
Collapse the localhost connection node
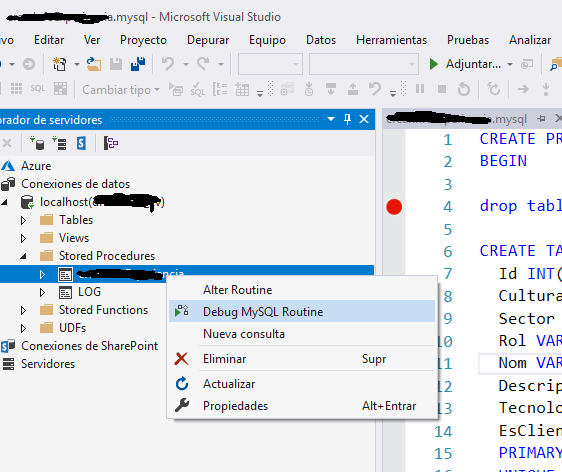point(5,202)
